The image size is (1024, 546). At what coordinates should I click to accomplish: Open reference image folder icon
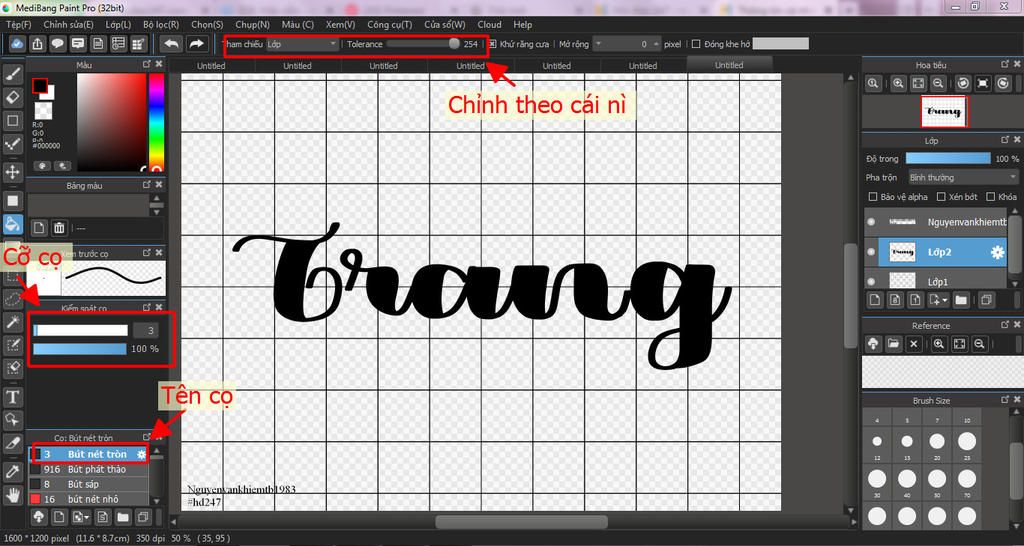pyautogui.click(x=893, y=344)
